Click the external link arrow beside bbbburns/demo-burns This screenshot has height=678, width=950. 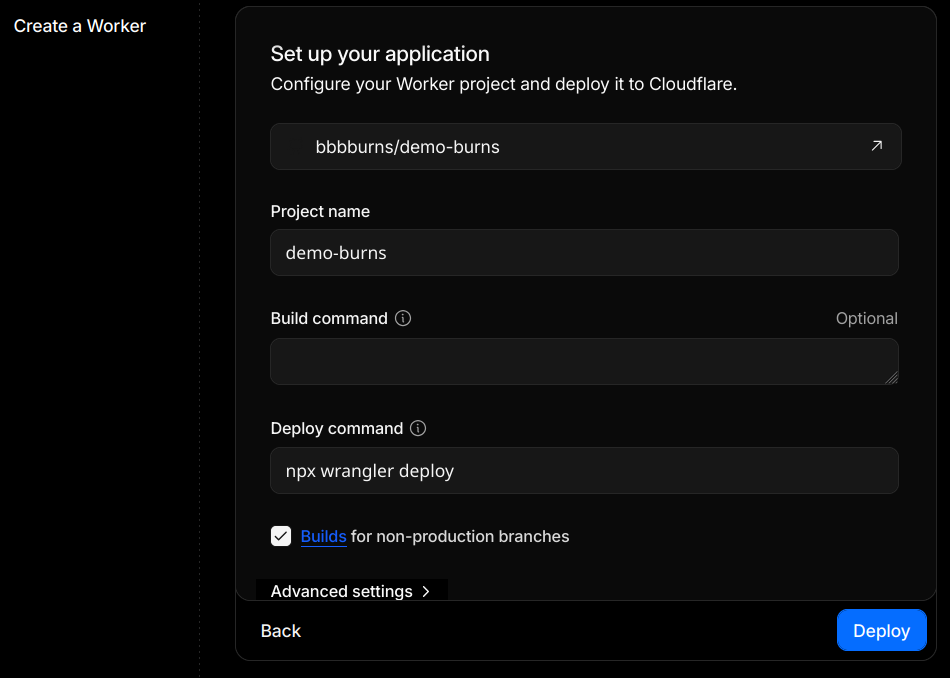click(x=876, y=146)
